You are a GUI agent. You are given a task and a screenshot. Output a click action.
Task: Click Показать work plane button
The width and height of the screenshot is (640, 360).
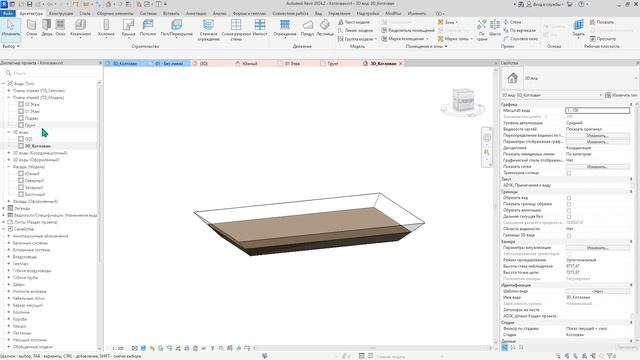tap(602, 22)
